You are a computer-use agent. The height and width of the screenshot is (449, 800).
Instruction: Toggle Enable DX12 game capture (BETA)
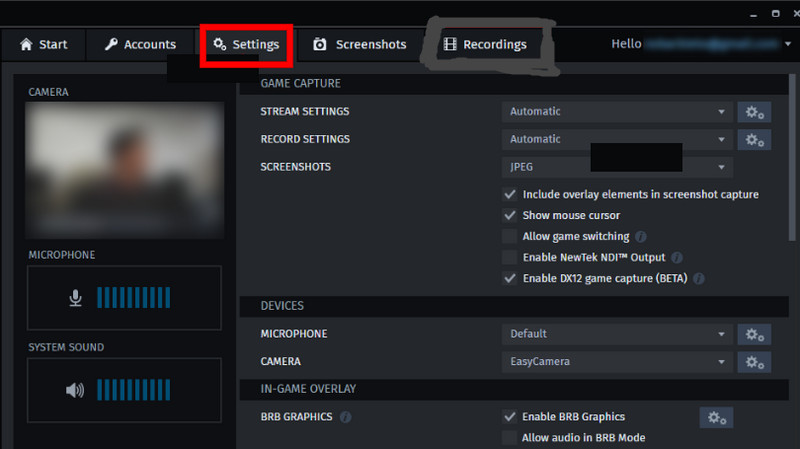click(x=510, y=278)
